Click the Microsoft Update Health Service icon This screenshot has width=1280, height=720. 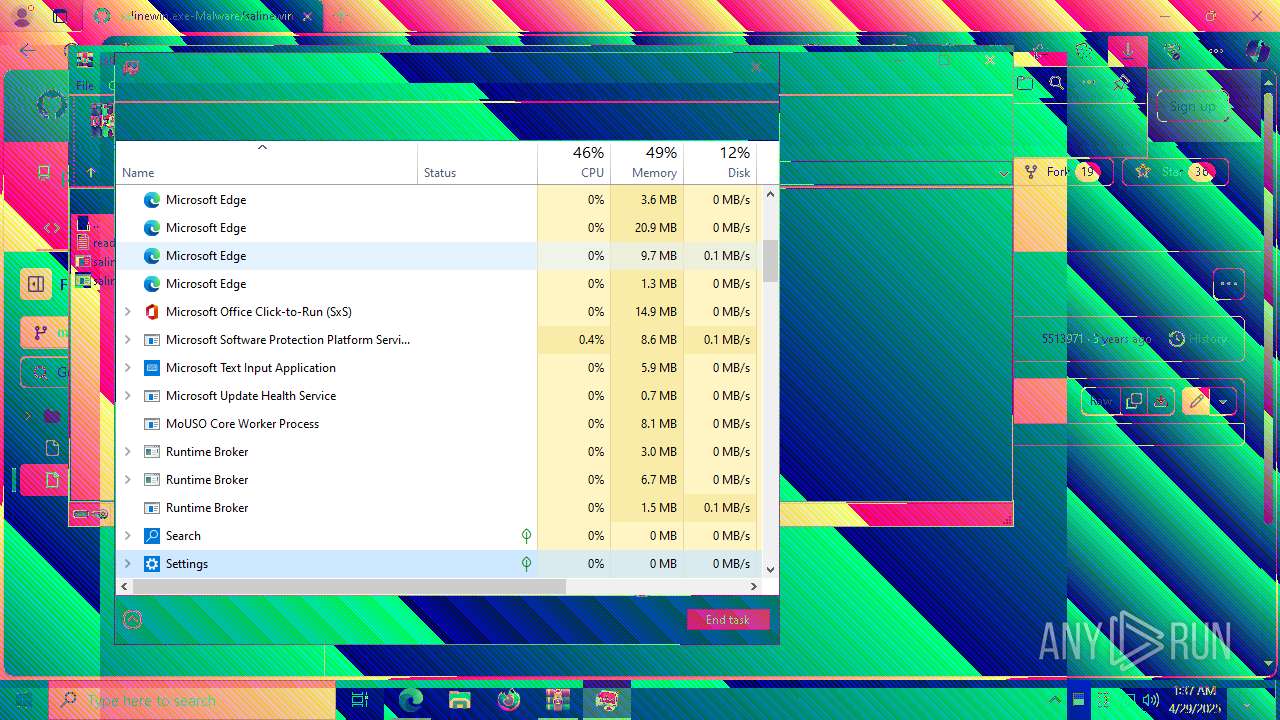[x=152, y=396]
